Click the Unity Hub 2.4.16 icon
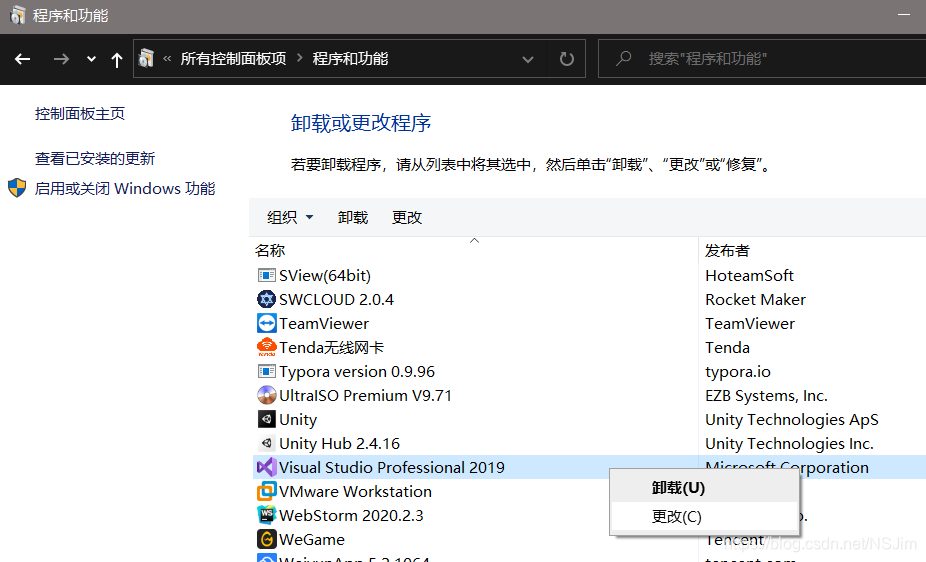 [x=266, y=443]
